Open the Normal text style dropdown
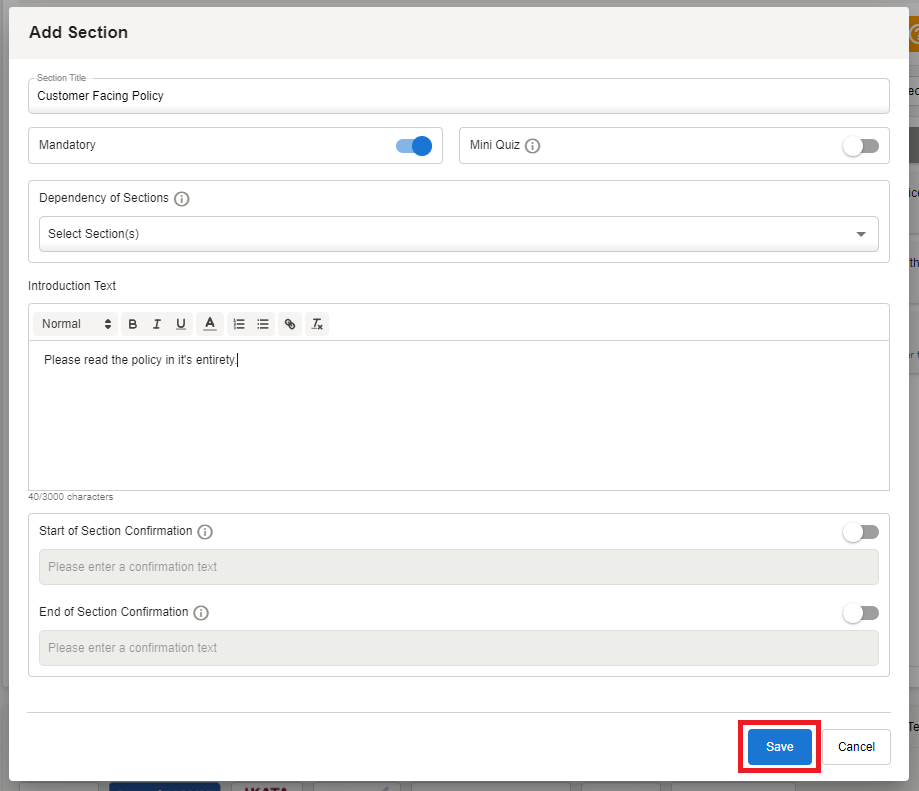 76,324
